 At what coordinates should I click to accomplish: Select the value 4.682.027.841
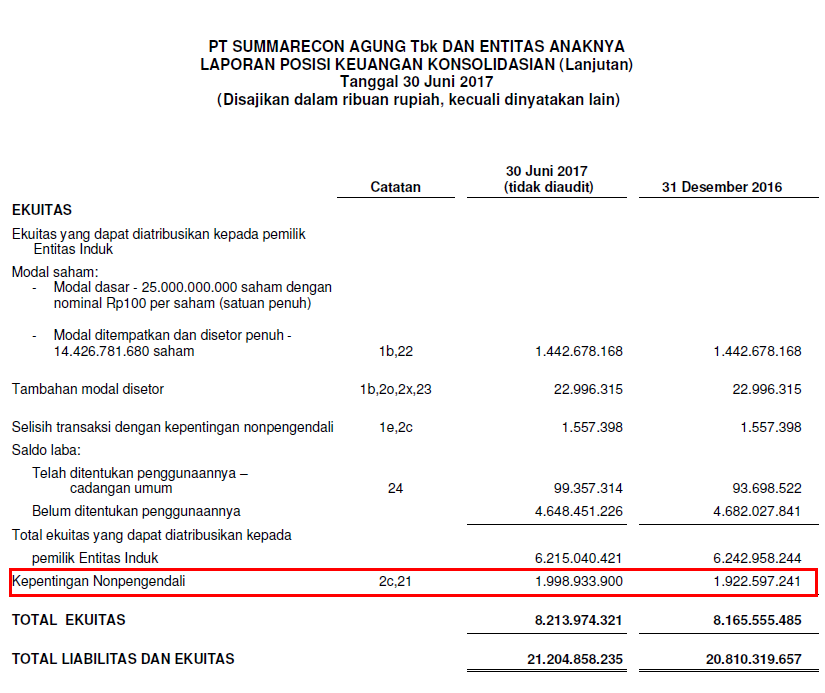click(757, 511)
